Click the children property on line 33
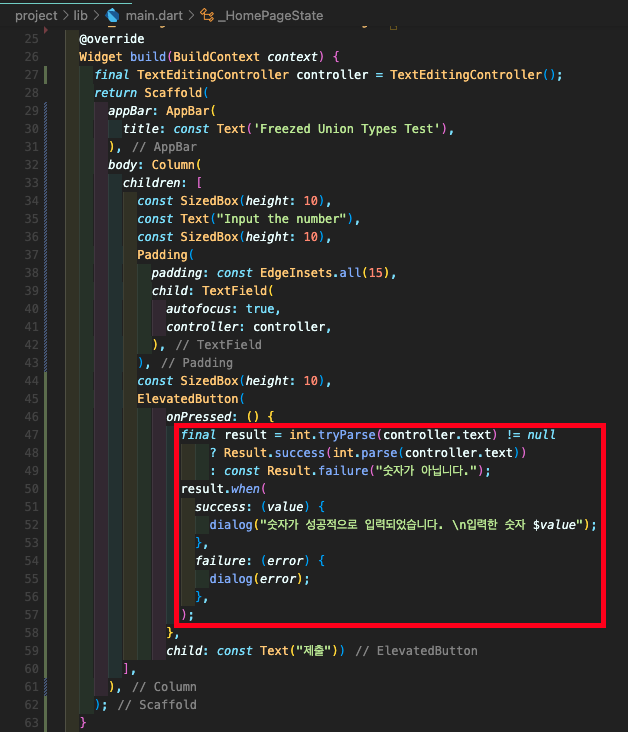The width and height of the screenshot is (628, 732). pos(151,183)
